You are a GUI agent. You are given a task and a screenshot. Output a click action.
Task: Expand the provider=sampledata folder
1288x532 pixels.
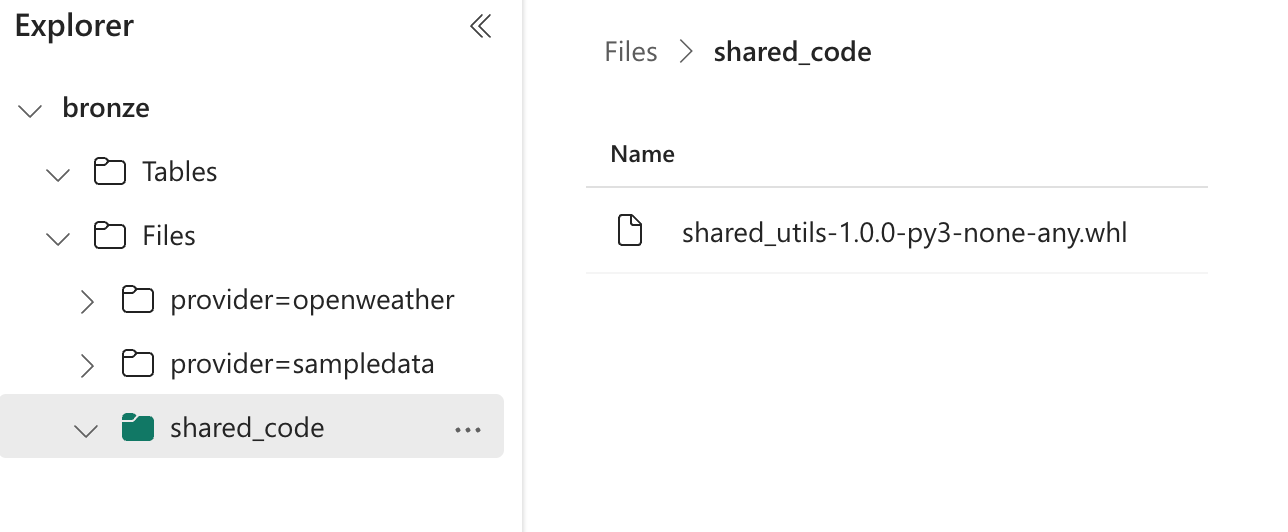[87, 364]
